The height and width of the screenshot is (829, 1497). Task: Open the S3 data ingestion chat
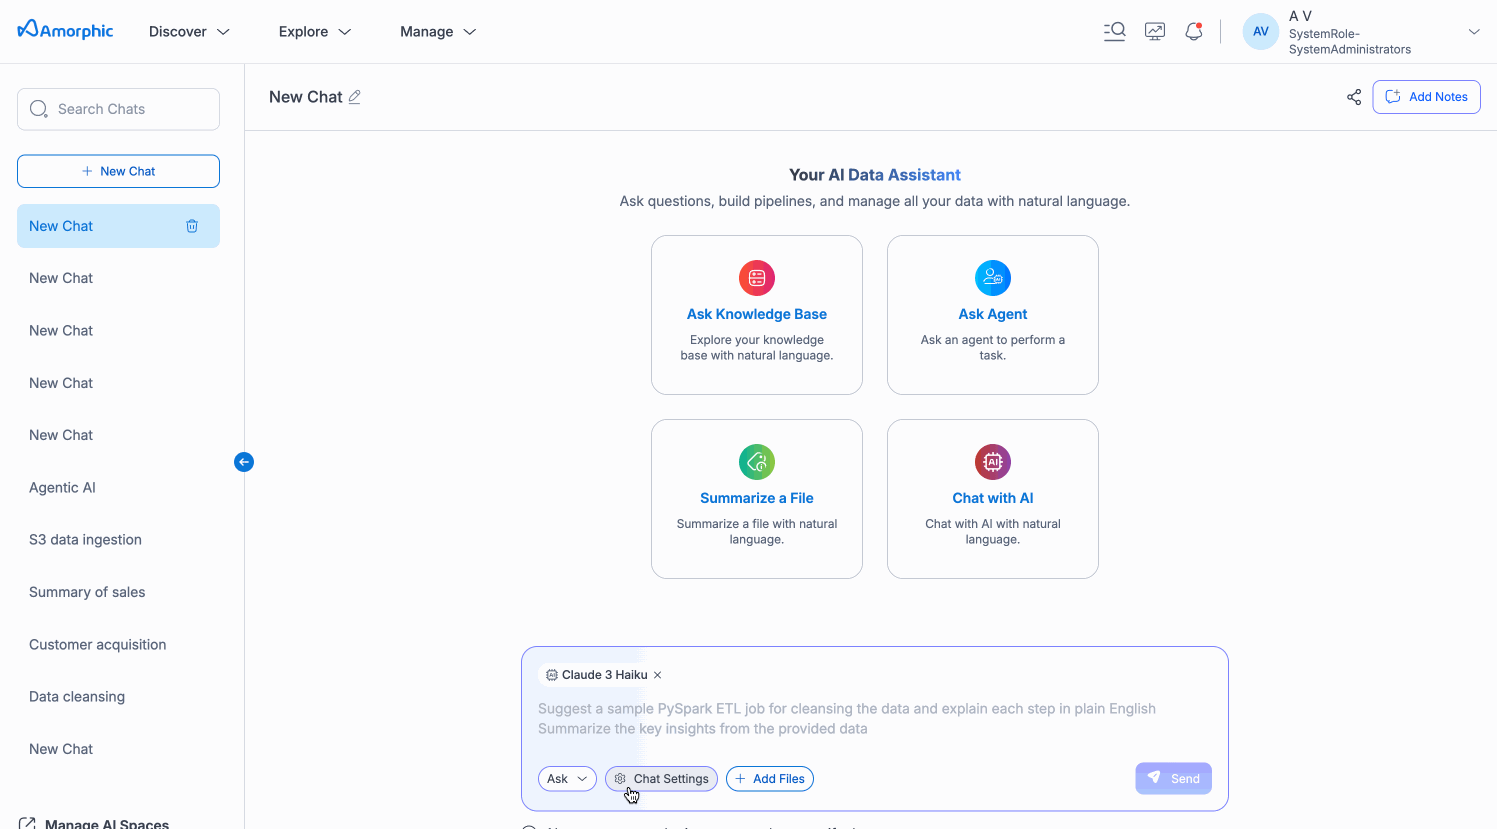(86, 540)
